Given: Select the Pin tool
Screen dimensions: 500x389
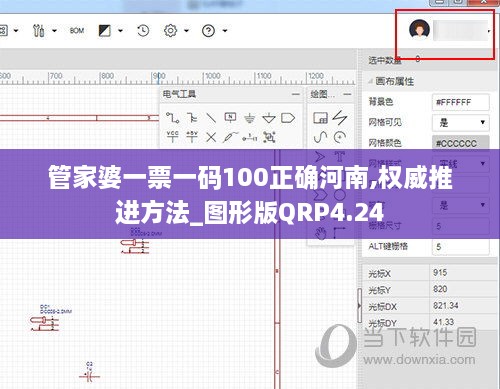Looking at the screenshot, I should tap(249, 137).
